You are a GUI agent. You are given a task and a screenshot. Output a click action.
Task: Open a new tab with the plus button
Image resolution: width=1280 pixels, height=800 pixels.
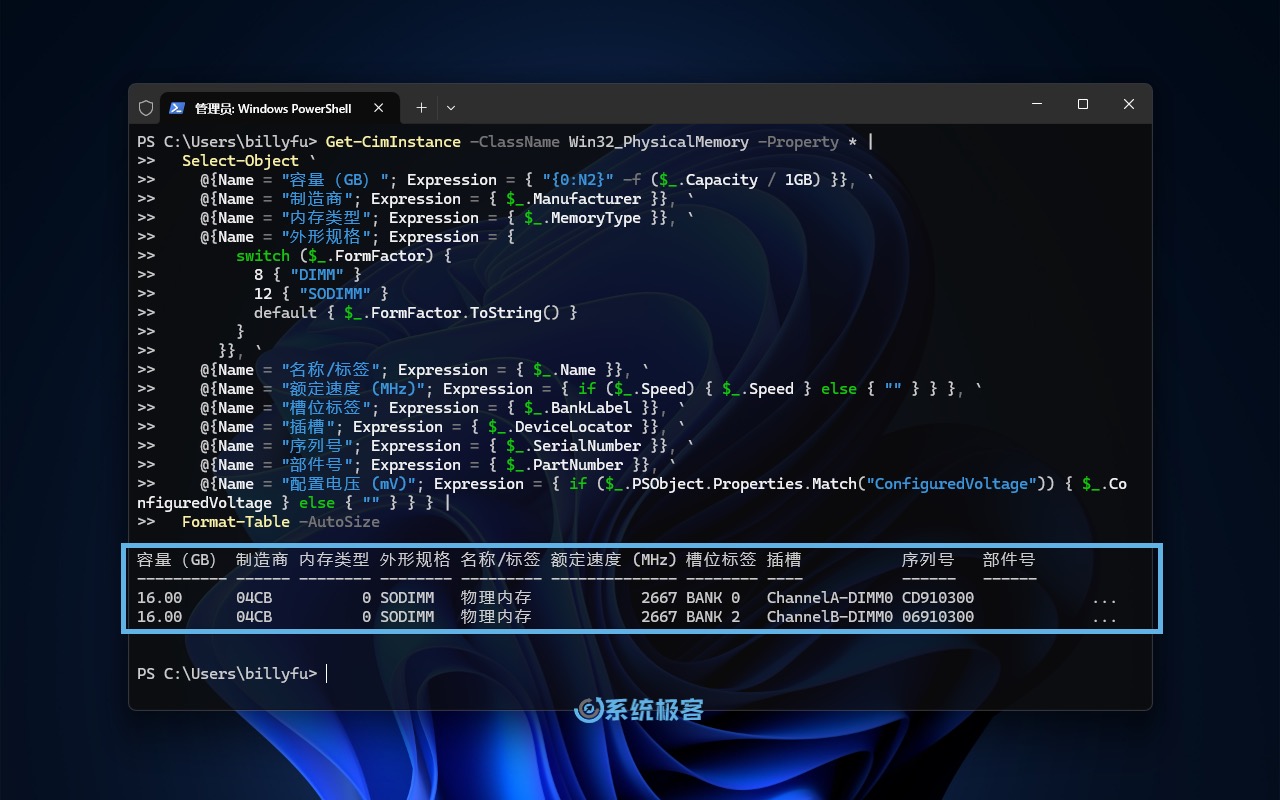[421, 108]
